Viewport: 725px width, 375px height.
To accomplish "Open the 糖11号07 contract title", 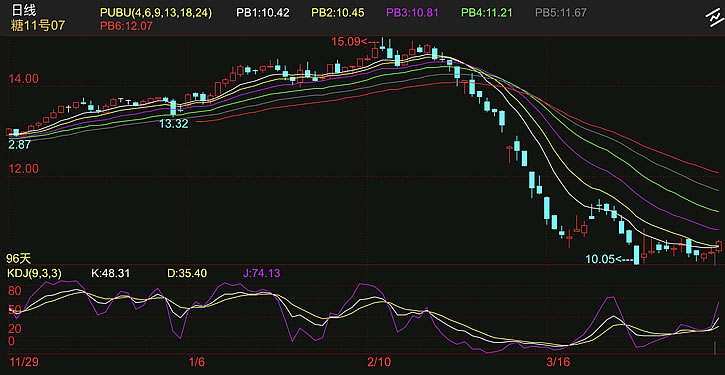I will [38, 25].
